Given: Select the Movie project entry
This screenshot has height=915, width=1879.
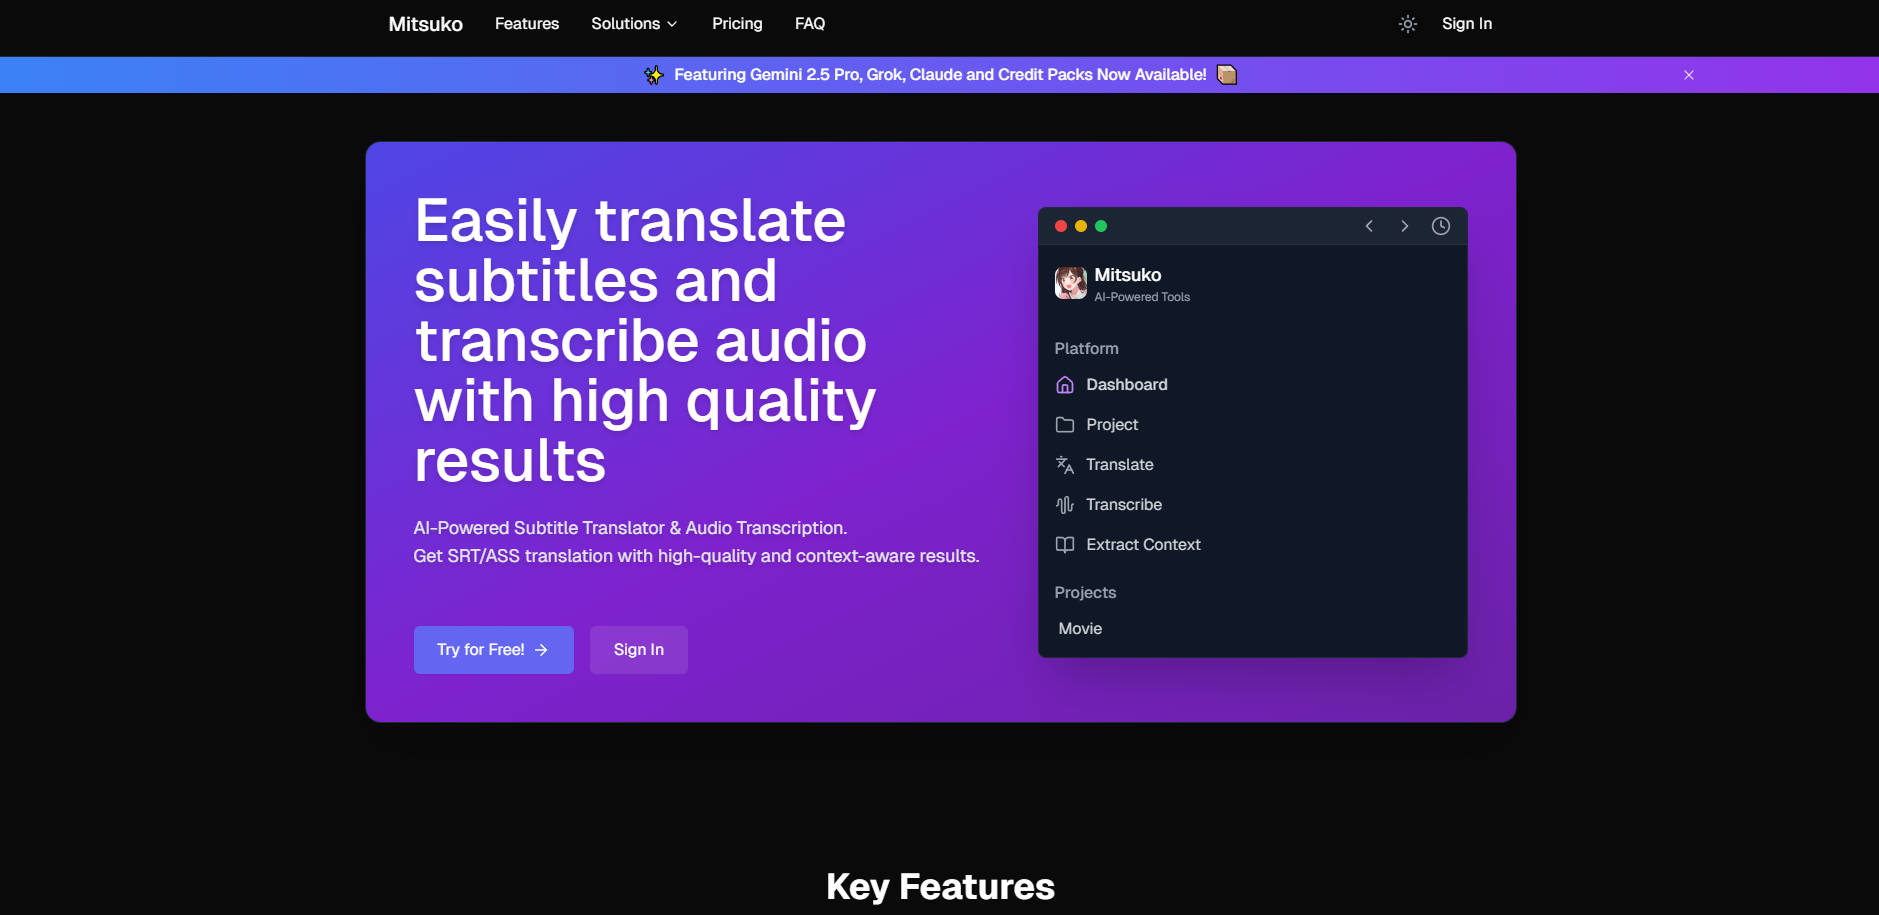Looking at the screenshot, I should coord(1080,629).
